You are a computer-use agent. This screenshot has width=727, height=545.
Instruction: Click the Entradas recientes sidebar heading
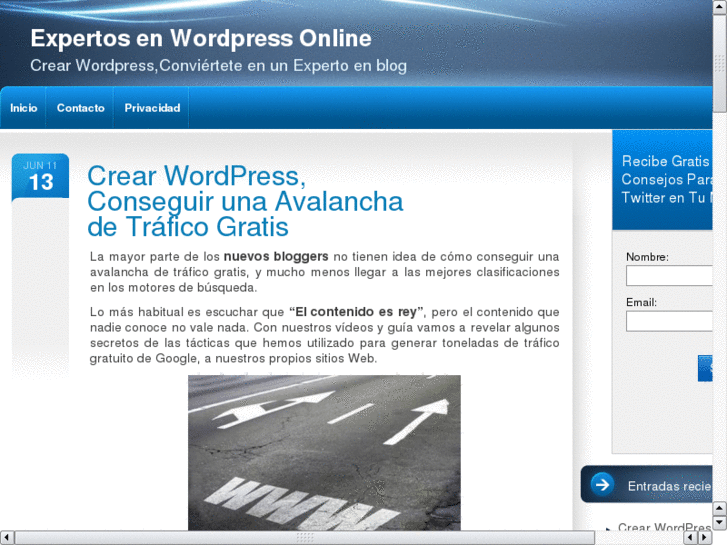click(670, 486)
